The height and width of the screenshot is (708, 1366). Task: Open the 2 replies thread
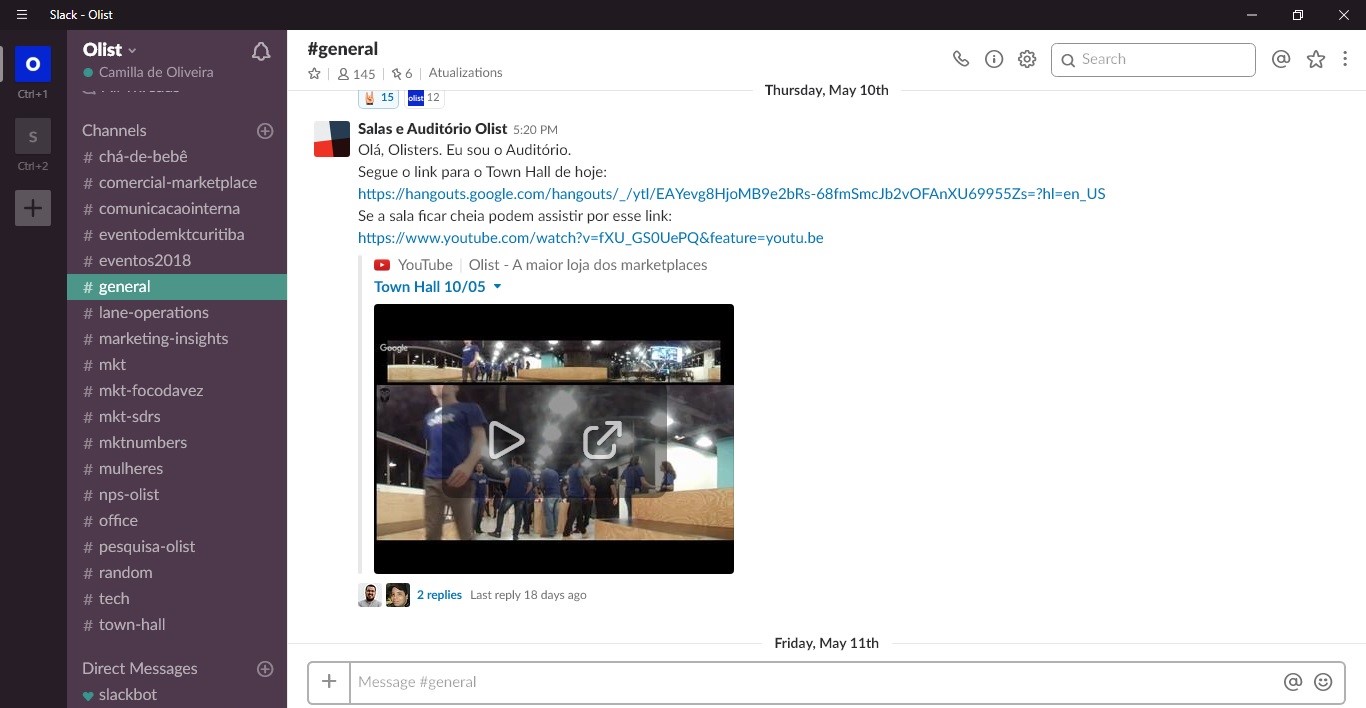tap(439, 595)
